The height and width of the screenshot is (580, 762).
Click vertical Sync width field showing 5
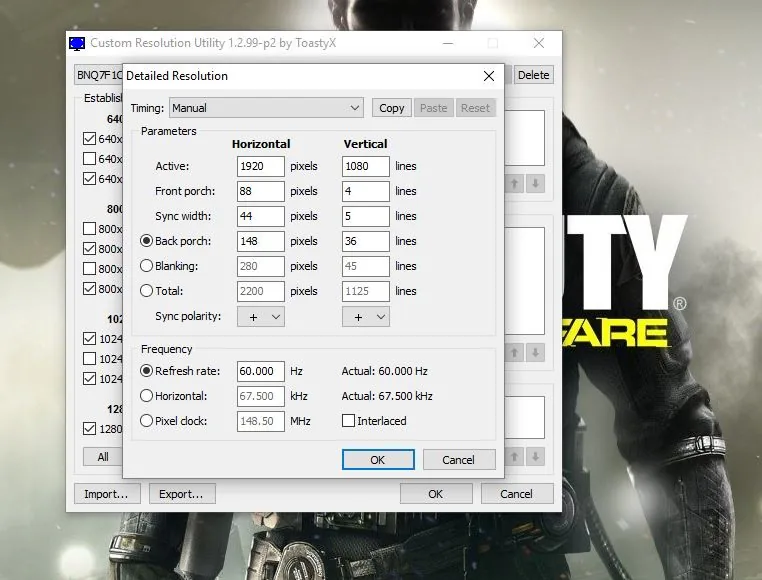click(x=366, y=216)
